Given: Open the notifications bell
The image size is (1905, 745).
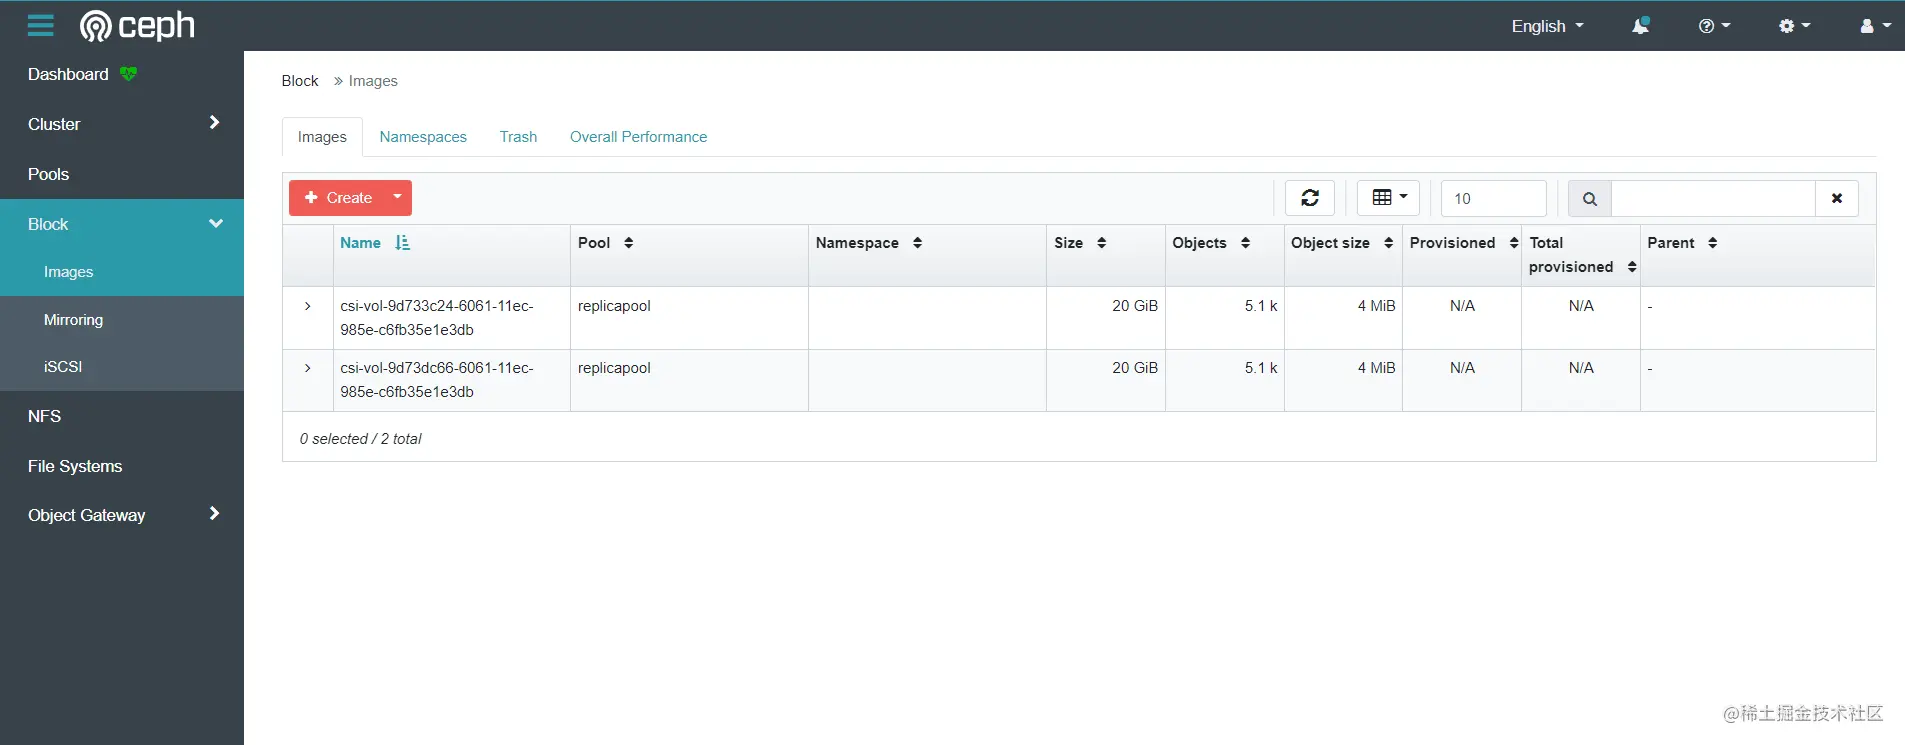Looking at the screenshot, I should pyautogui.click(x=1640, y=26).
